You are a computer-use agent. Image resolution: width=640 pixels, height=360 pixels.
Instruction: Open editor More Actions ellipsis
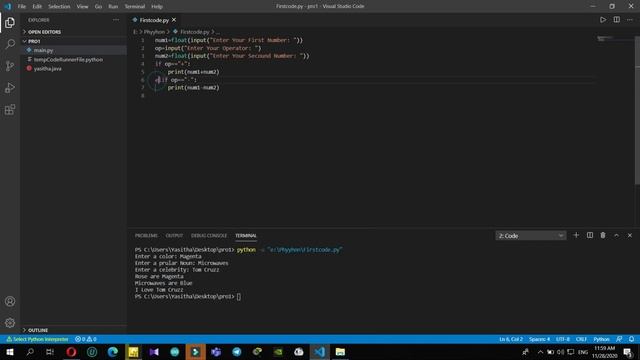630,20
